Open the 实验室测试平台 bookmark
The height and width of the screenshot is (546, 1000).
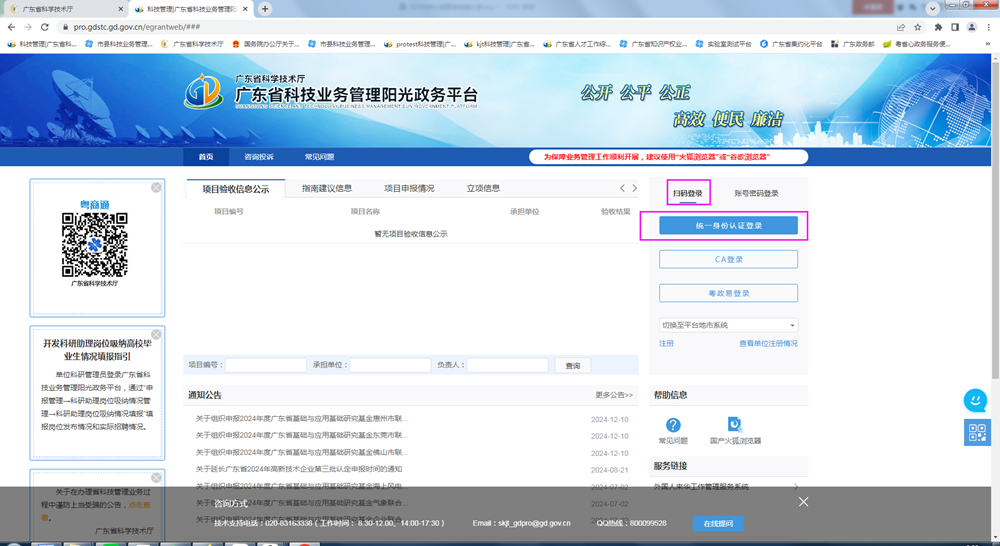(723, 44)
